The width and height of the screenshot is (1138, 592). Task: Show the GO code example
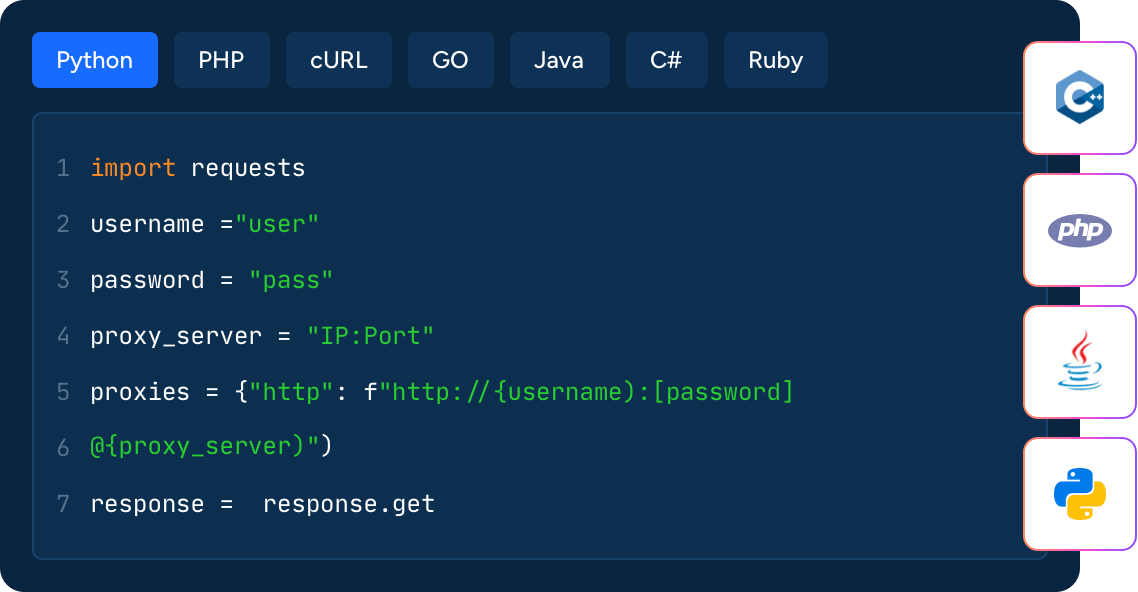click(x=450, y=60)
